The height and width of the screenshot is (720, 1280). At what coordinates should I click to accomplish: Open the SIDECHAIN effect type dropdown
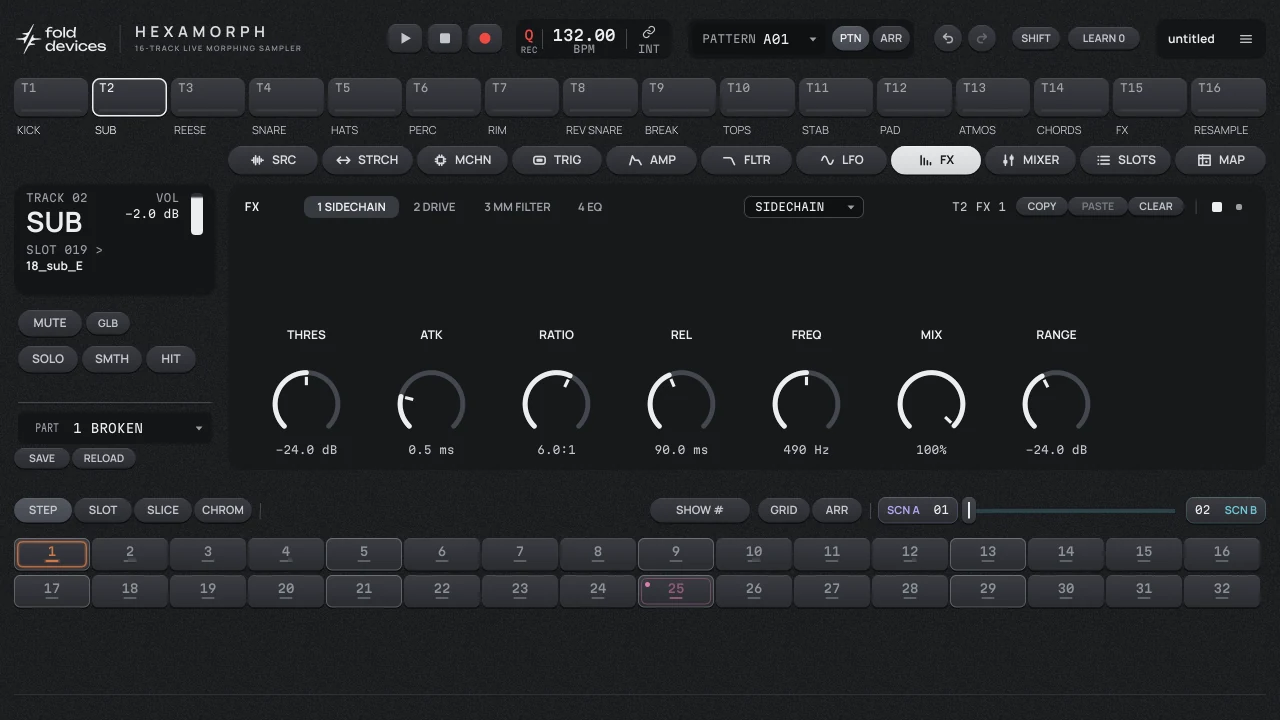pyautogui.click(x=803, y=207)
